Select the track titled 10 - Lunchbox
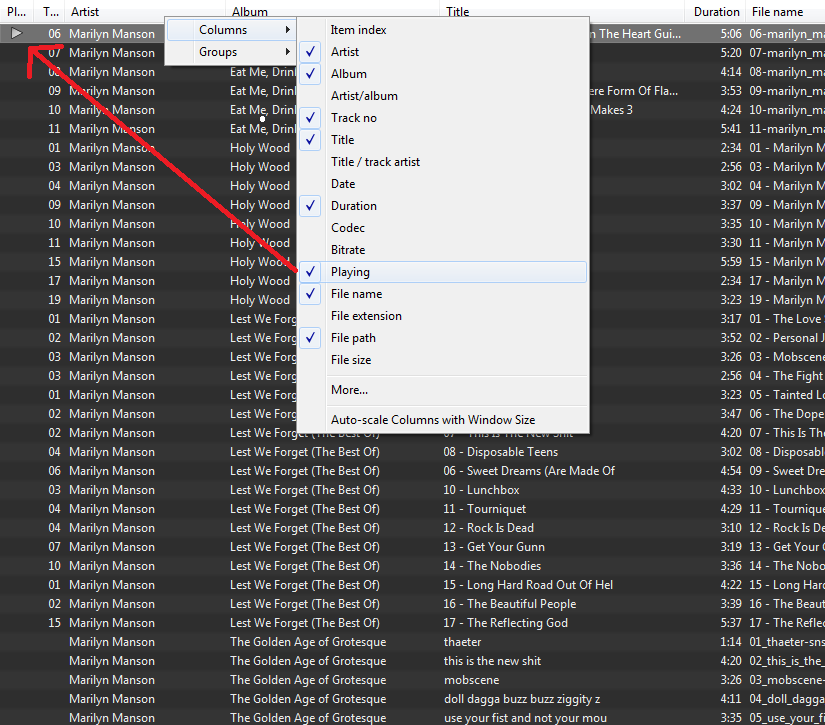The width and height of the screenshot is (825, 725). pos(481,490)
